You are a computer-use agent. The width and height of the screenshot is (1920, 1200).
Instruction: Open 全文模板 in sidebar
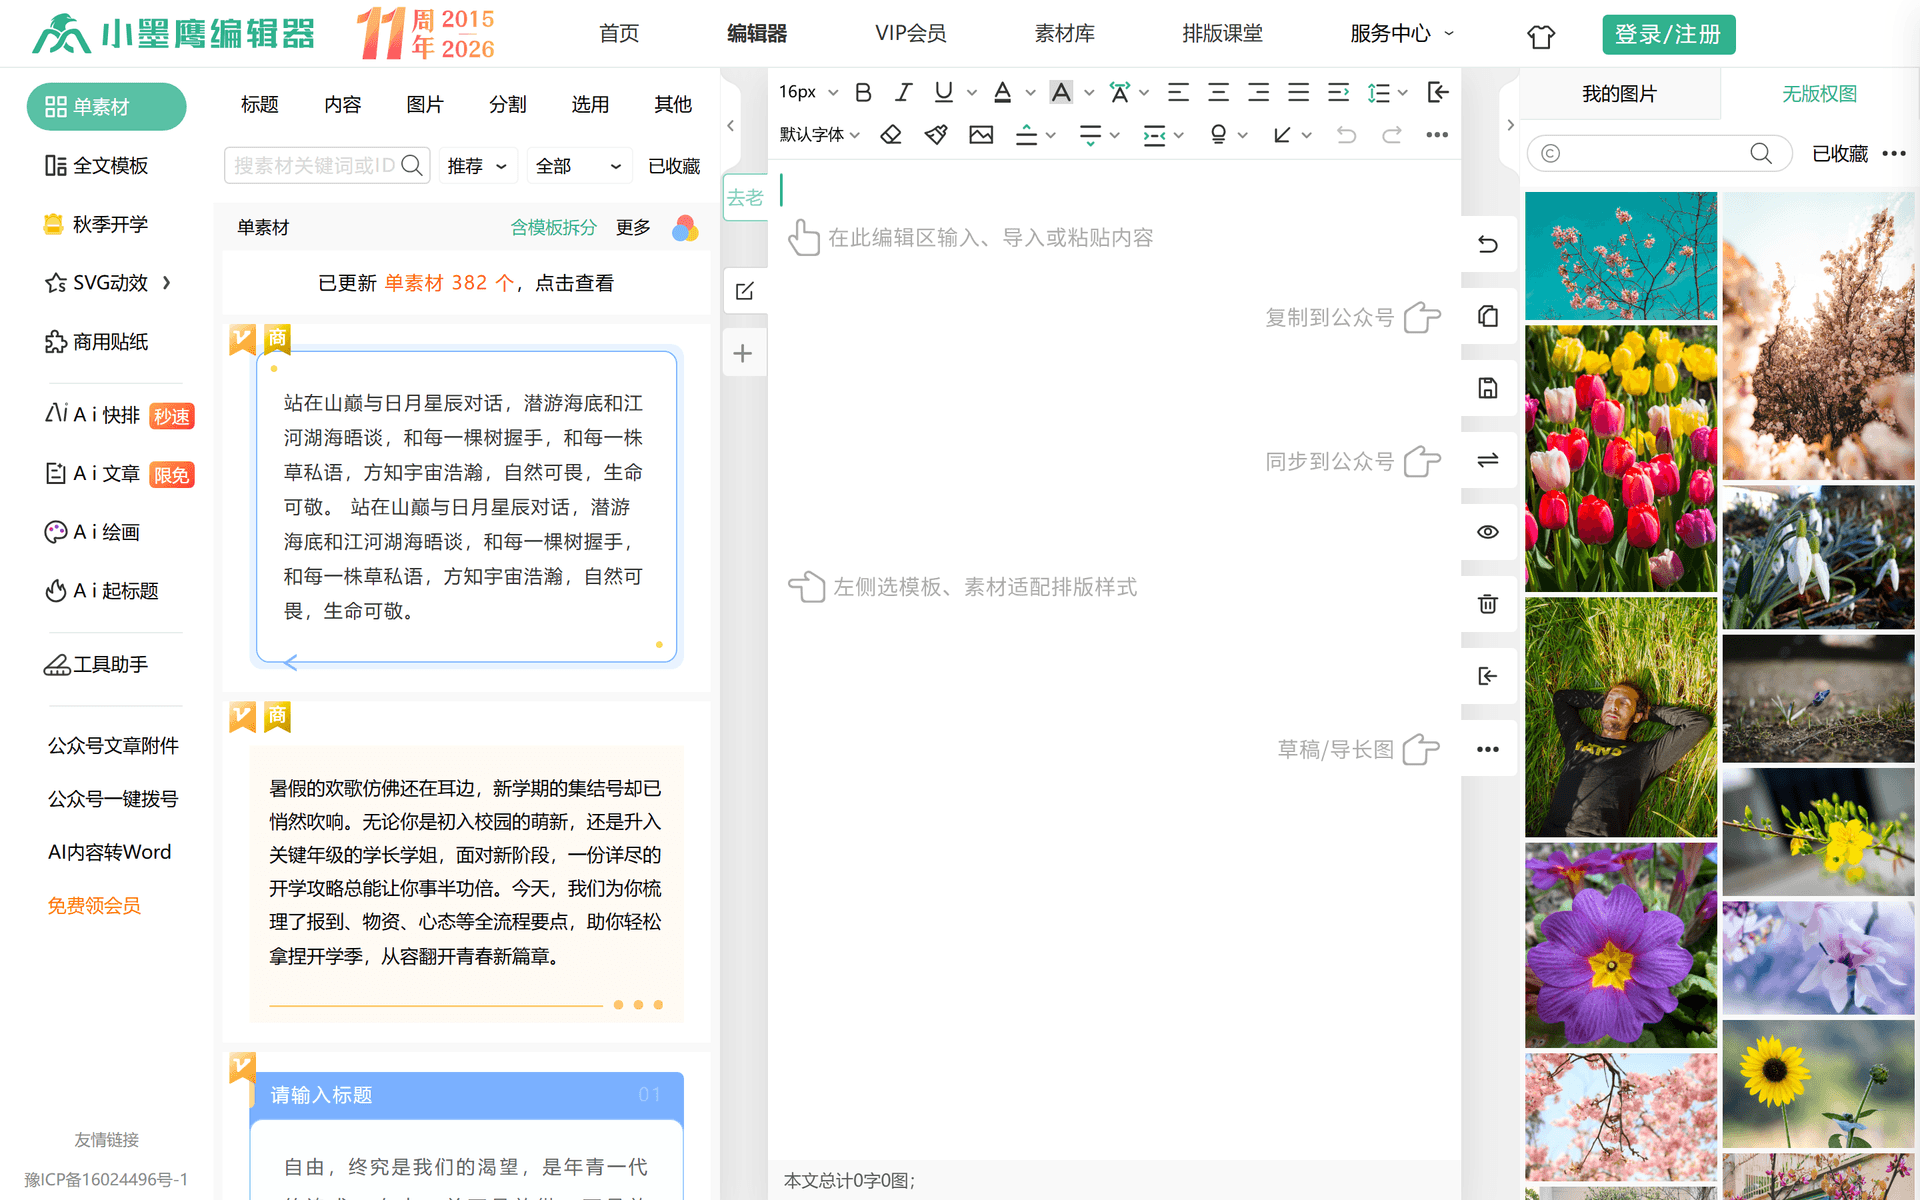coord(97,166)
